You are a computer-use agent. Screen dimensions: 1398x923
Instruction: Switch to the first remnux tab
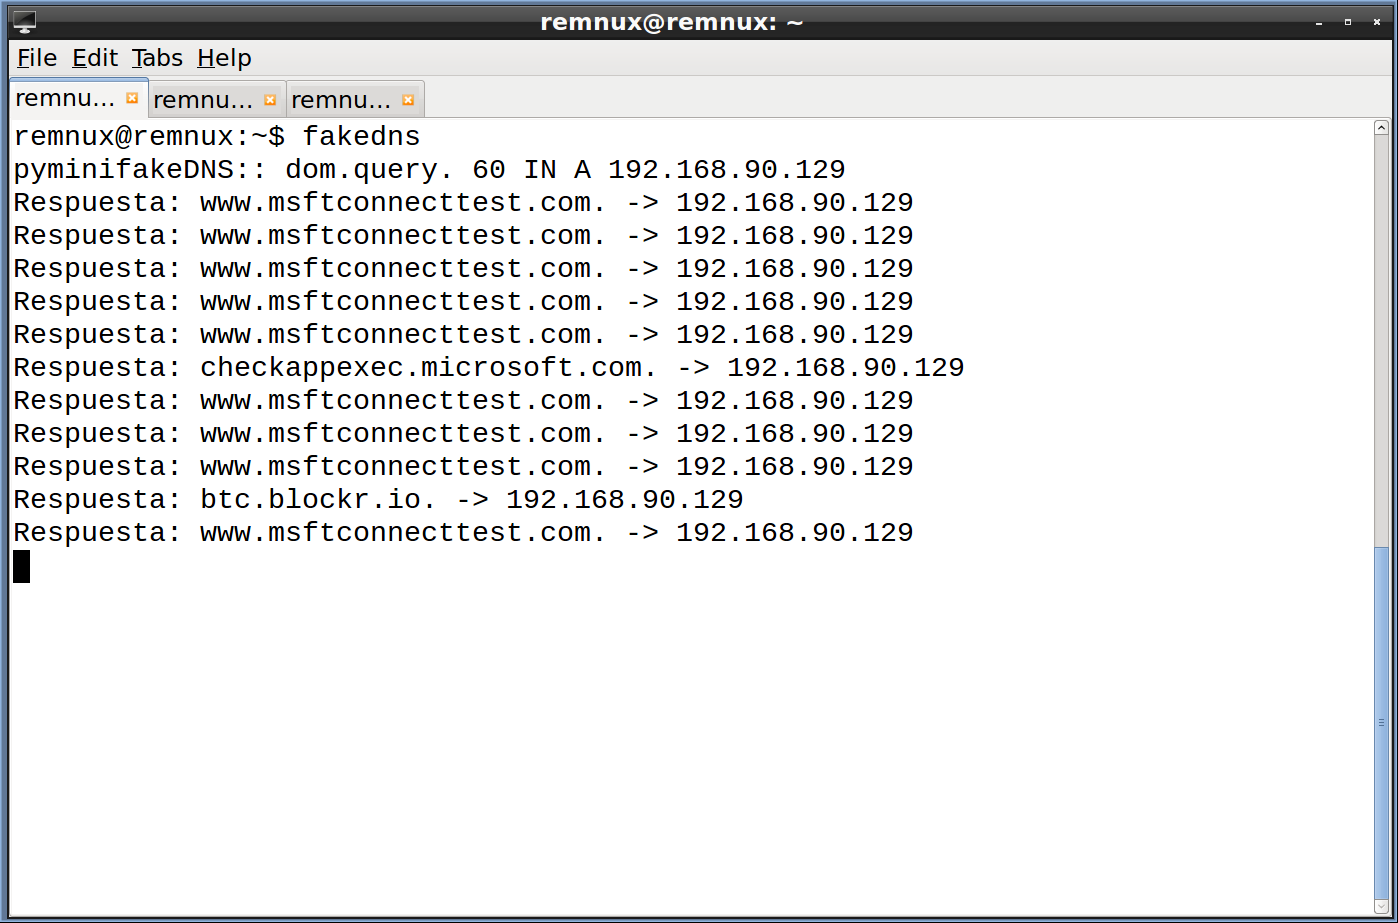pyautogui.click(x=66, y=98)
